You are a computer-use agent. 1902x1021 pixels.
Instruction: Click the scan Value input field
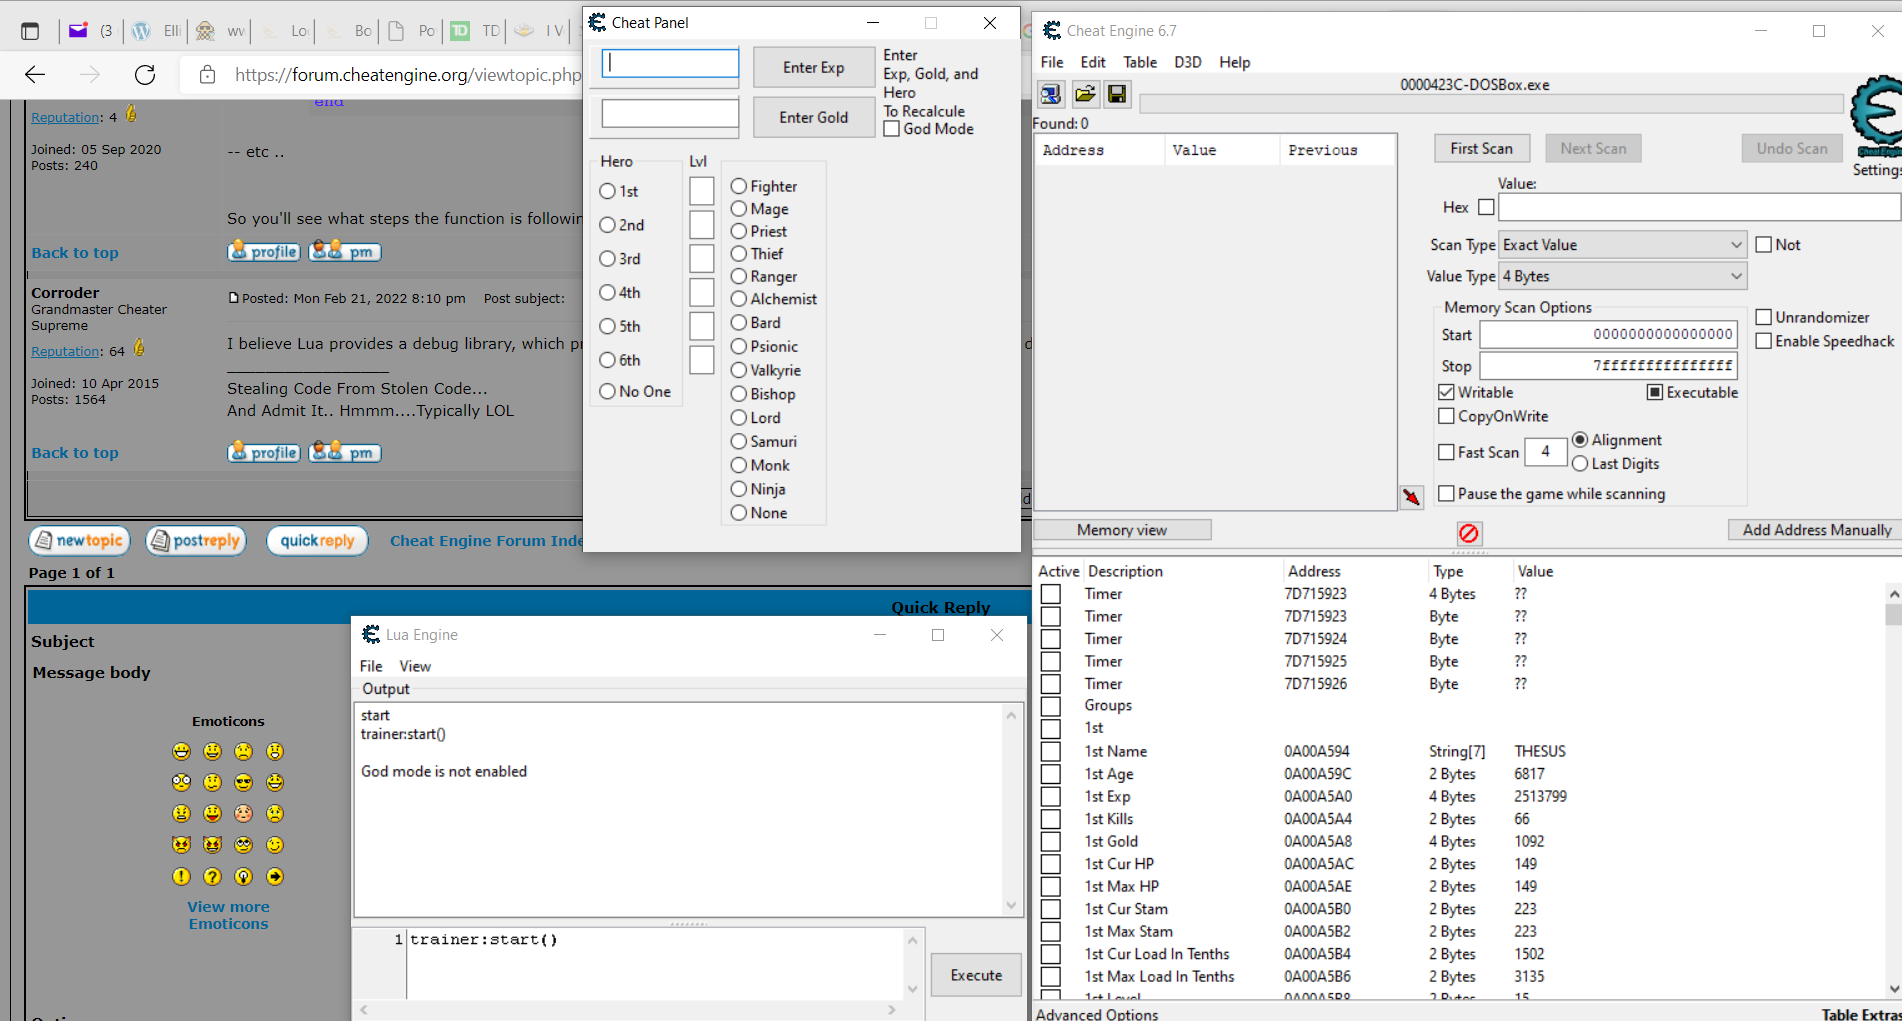1697,207
